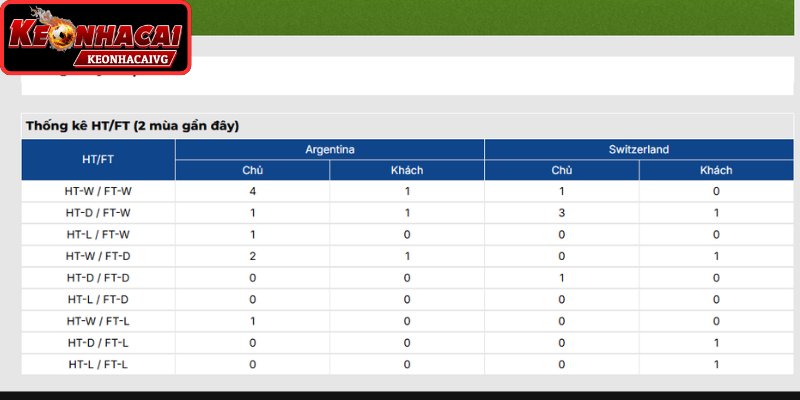This screenshot has width=800, height=400.
Task: Click Argentina Khách cell in HT-L / FT-D row
Action: 407,299
